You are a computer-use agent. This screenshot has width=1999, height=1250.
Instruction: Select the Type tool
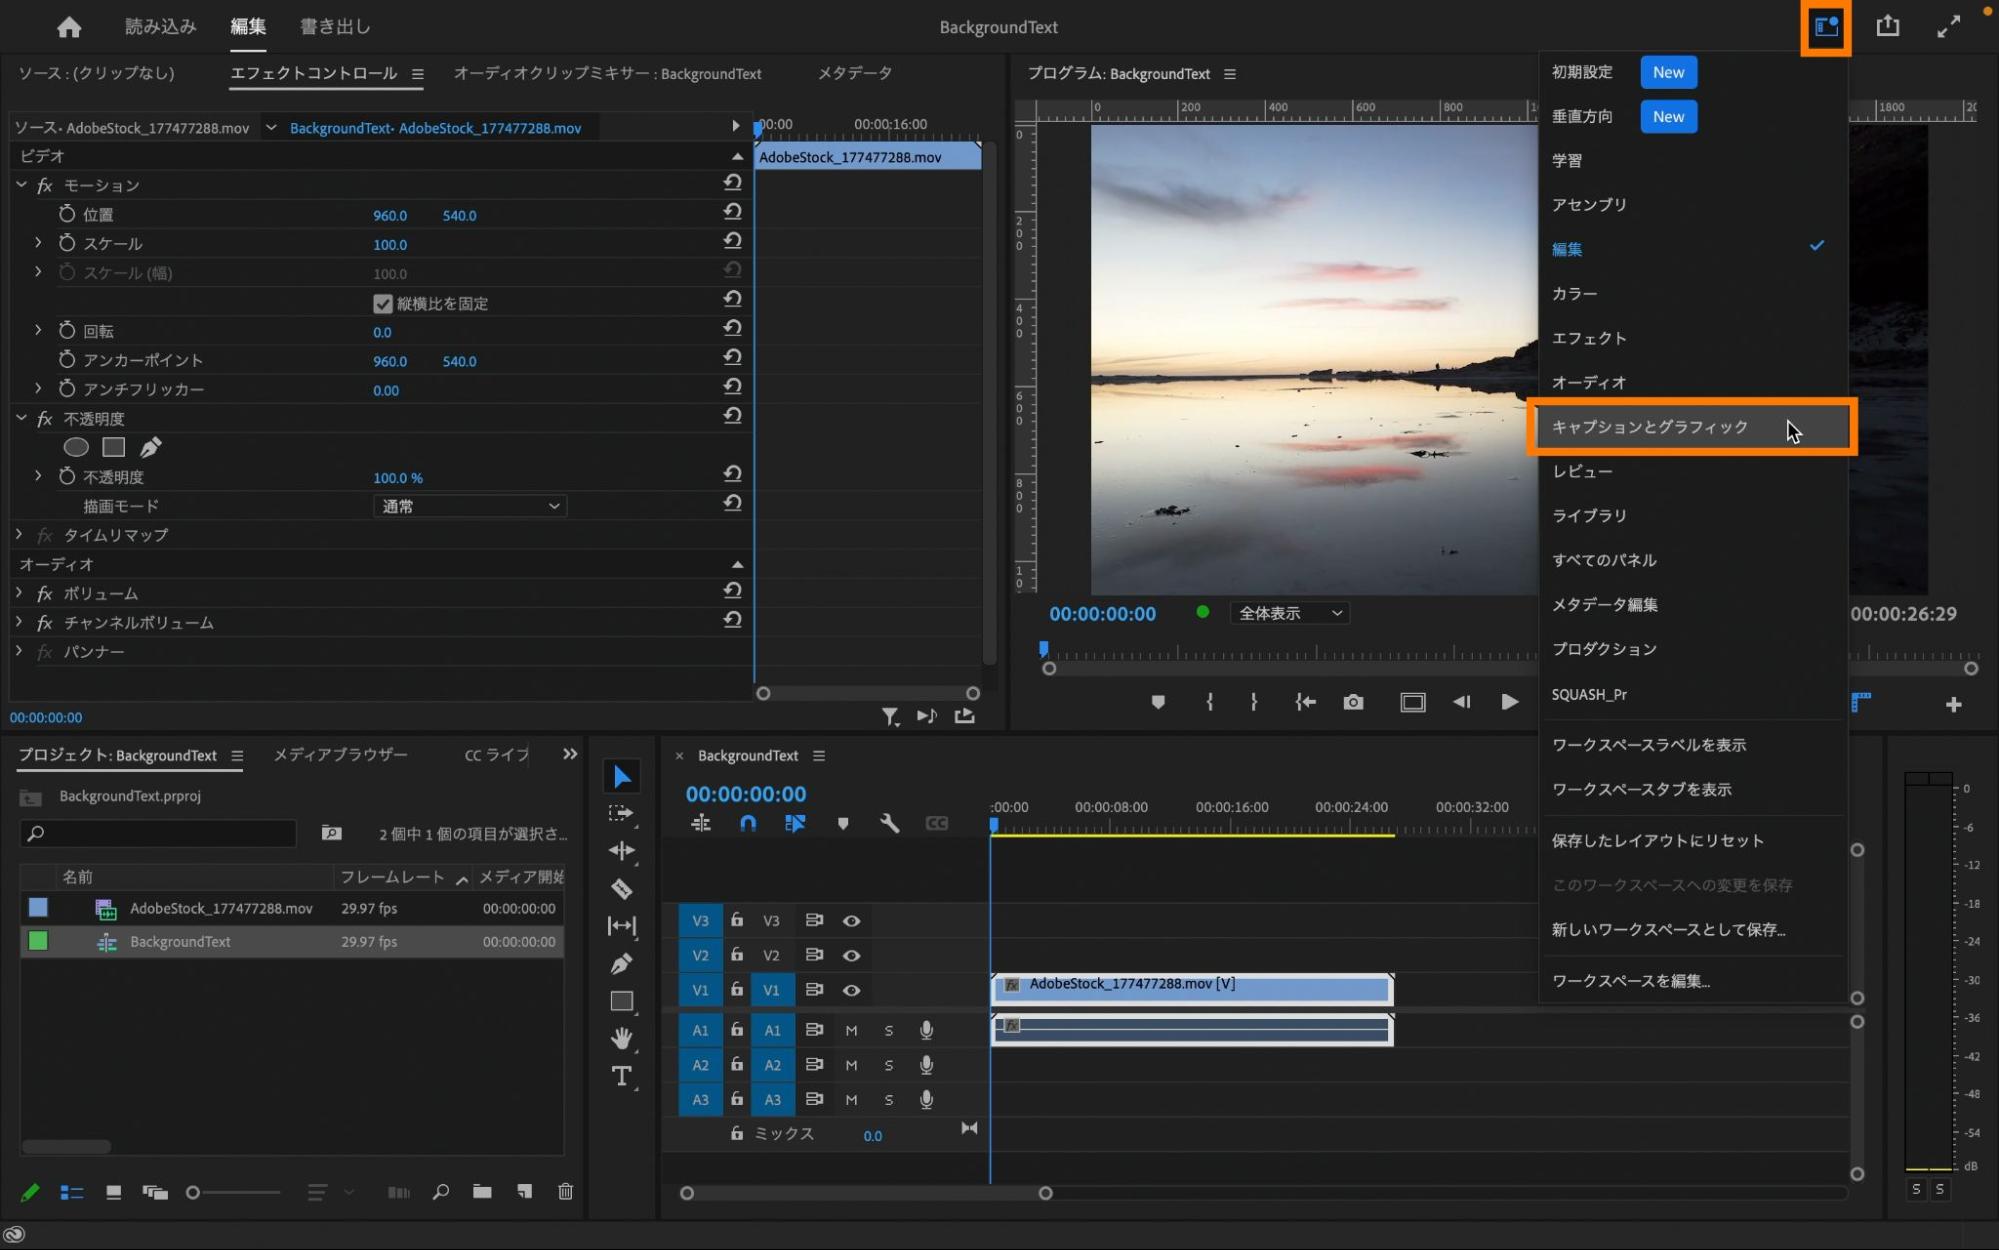click(x=621, y=1076)
